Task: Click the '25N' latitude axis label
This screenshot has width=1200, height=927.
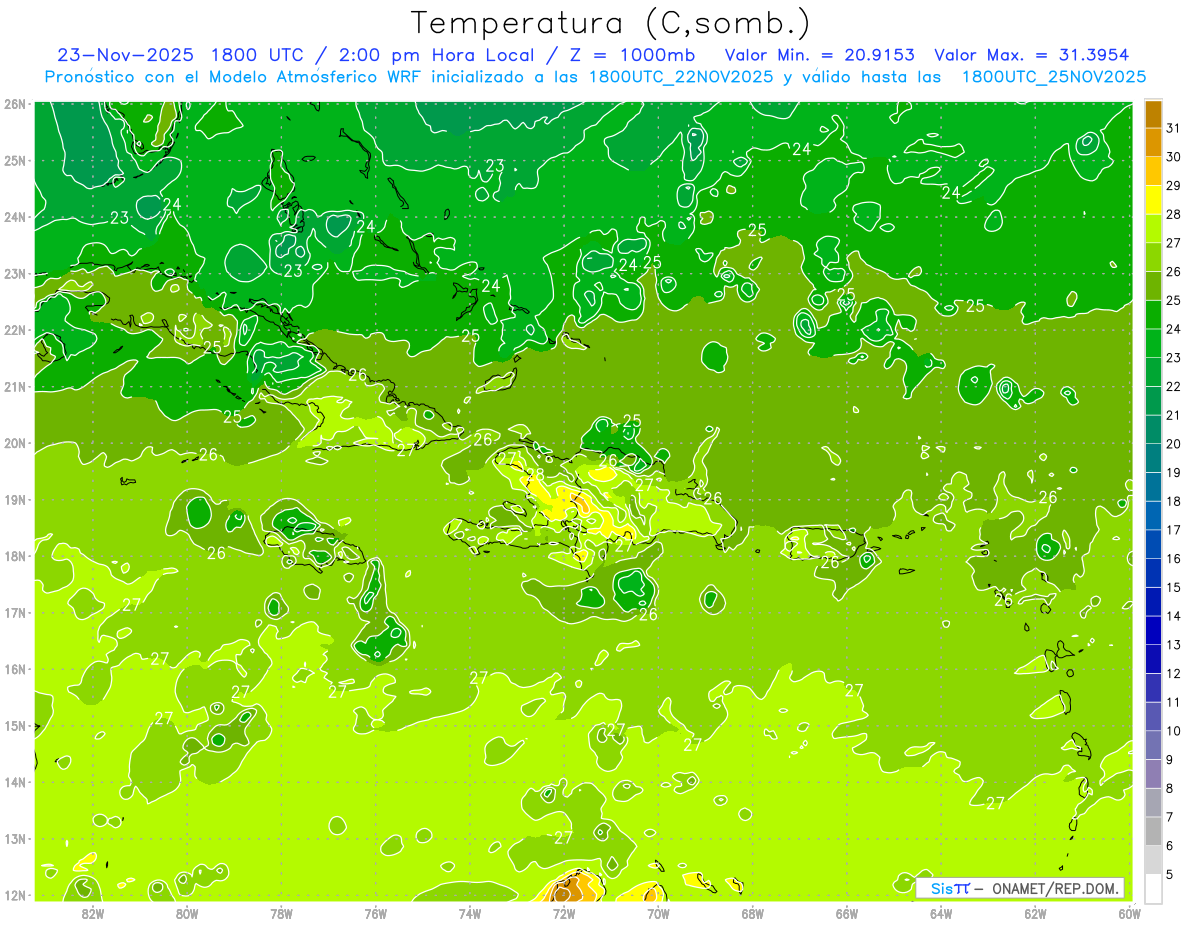Action: point(15,160)
